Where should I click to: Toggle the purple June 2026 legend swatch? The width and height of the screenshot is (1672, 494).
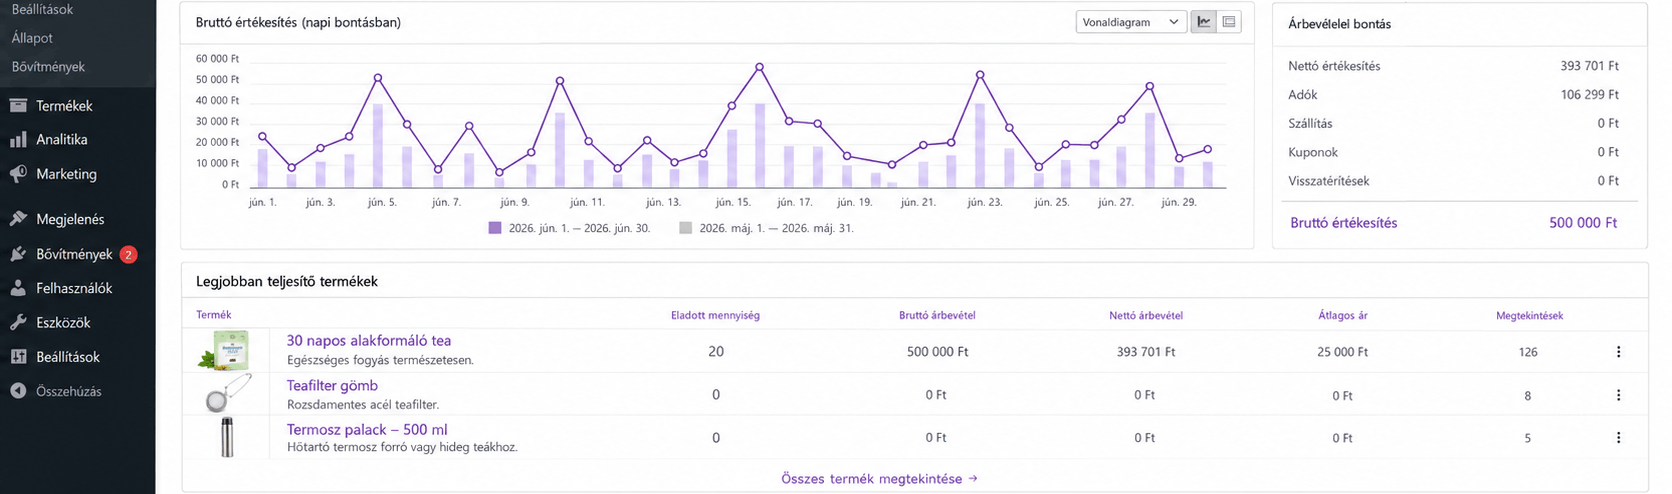(x=495, y=228)
